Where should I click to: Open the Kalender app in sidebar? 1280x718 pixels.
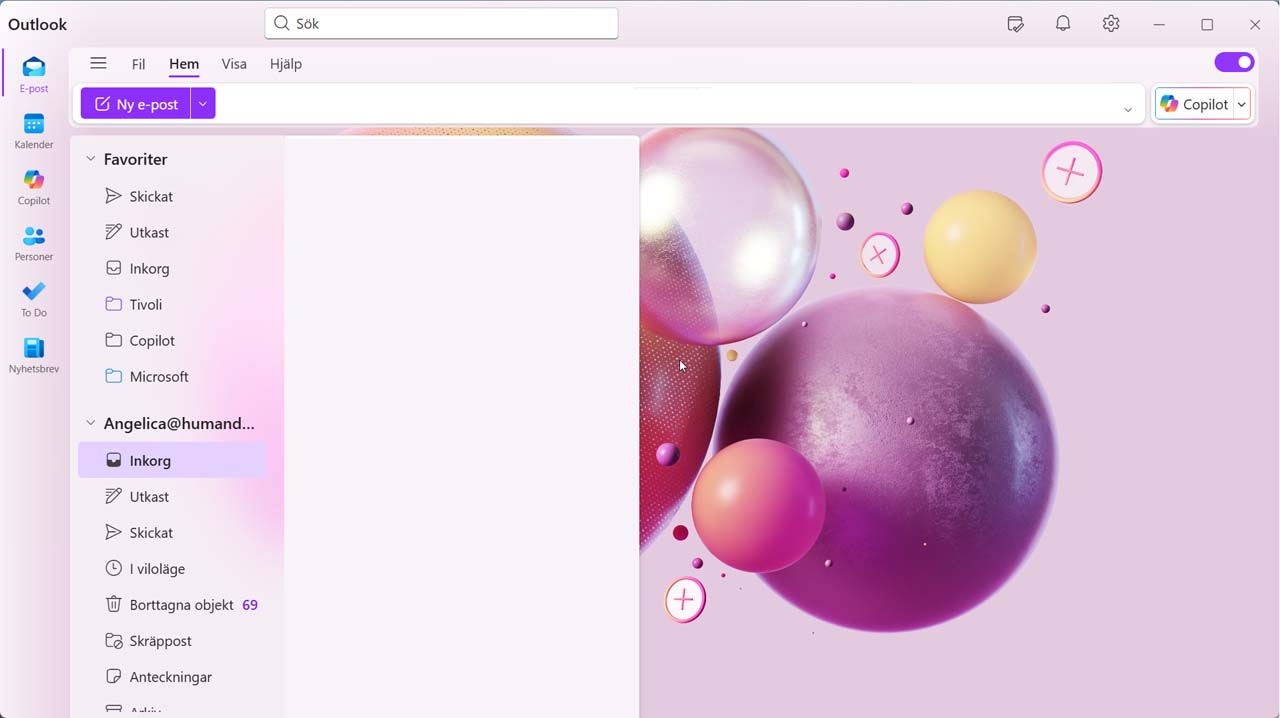click(34, 130)
